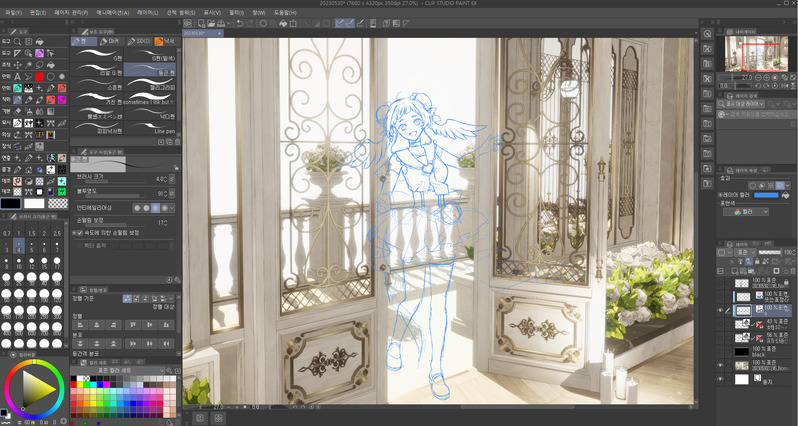The height and width of the screenshot is (426, 798).
Task: Zoom out with navigator minus icon
Action: click(758, 78)
